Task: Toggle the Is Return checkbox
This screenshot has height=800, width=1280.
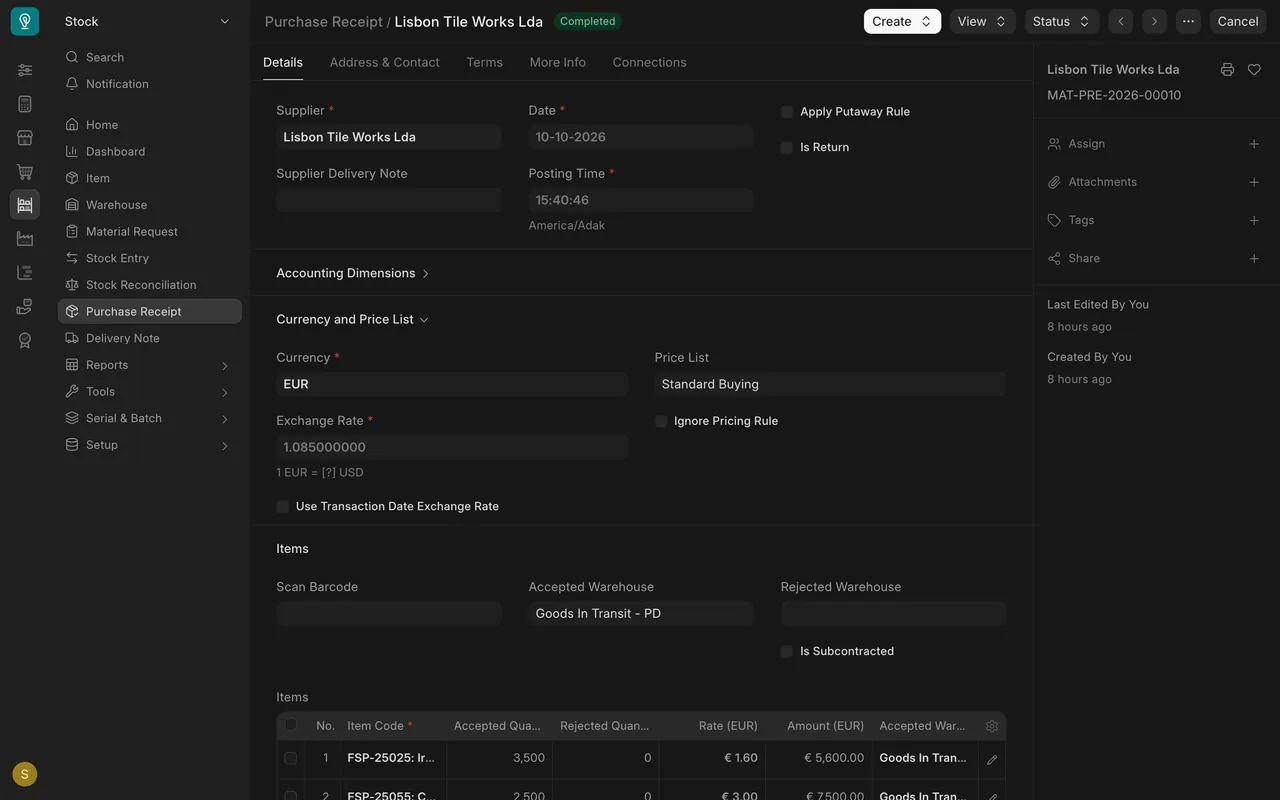Action: tap(787, 147)
